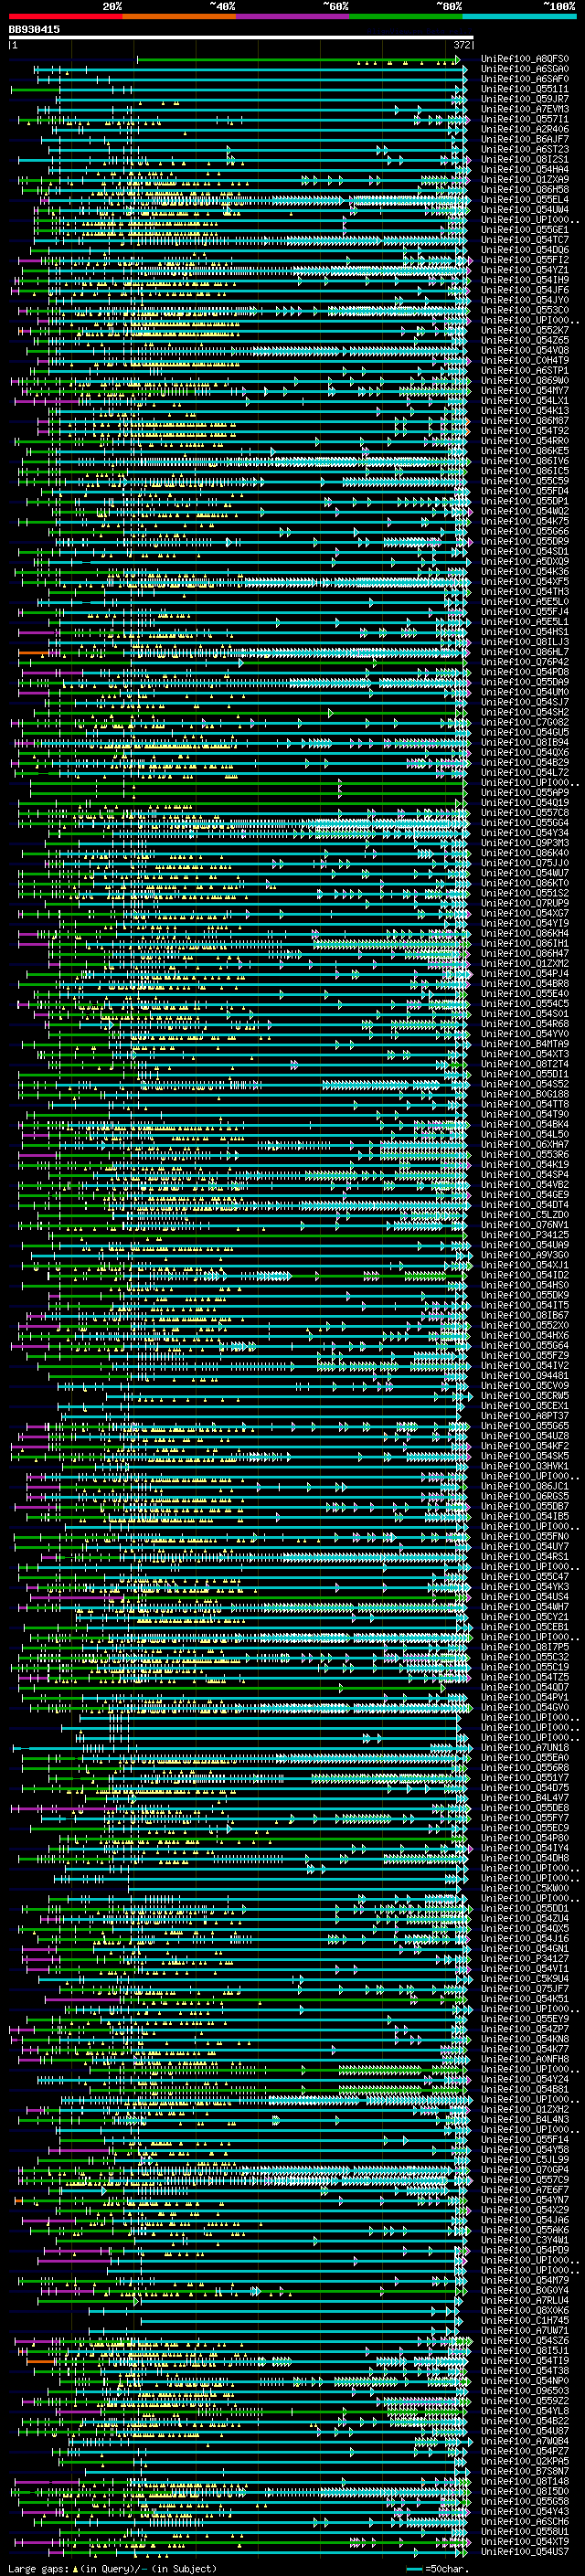
Task: Open hit UniRef100_A2R406
Action: (524, 129)
